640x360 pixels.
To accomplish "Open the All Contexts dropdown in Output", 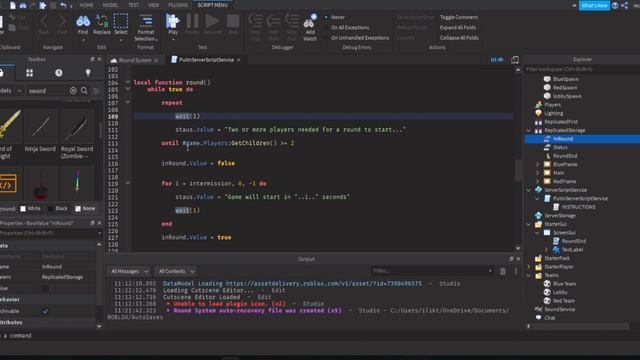I will point(176,271).
